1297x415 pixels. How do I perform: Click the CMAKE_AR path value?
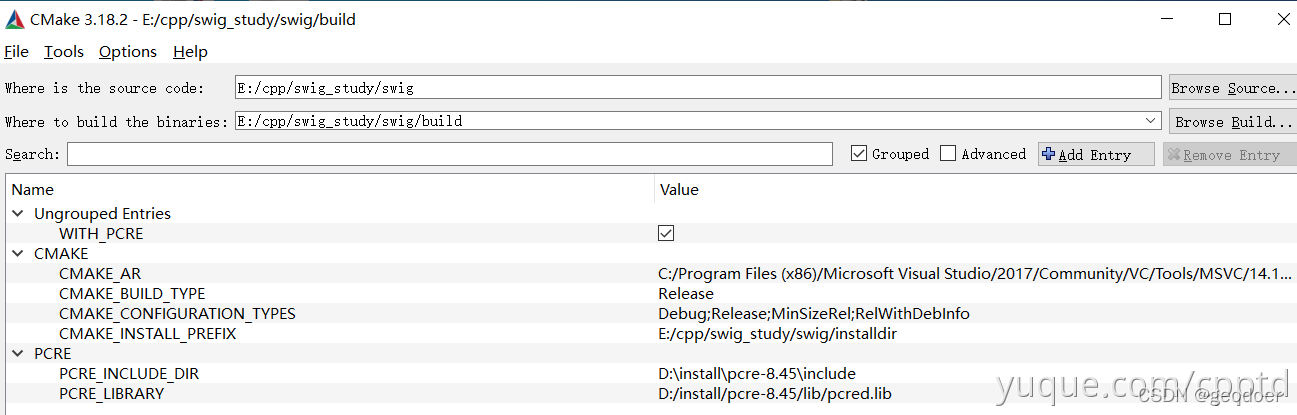coord(975,273)
